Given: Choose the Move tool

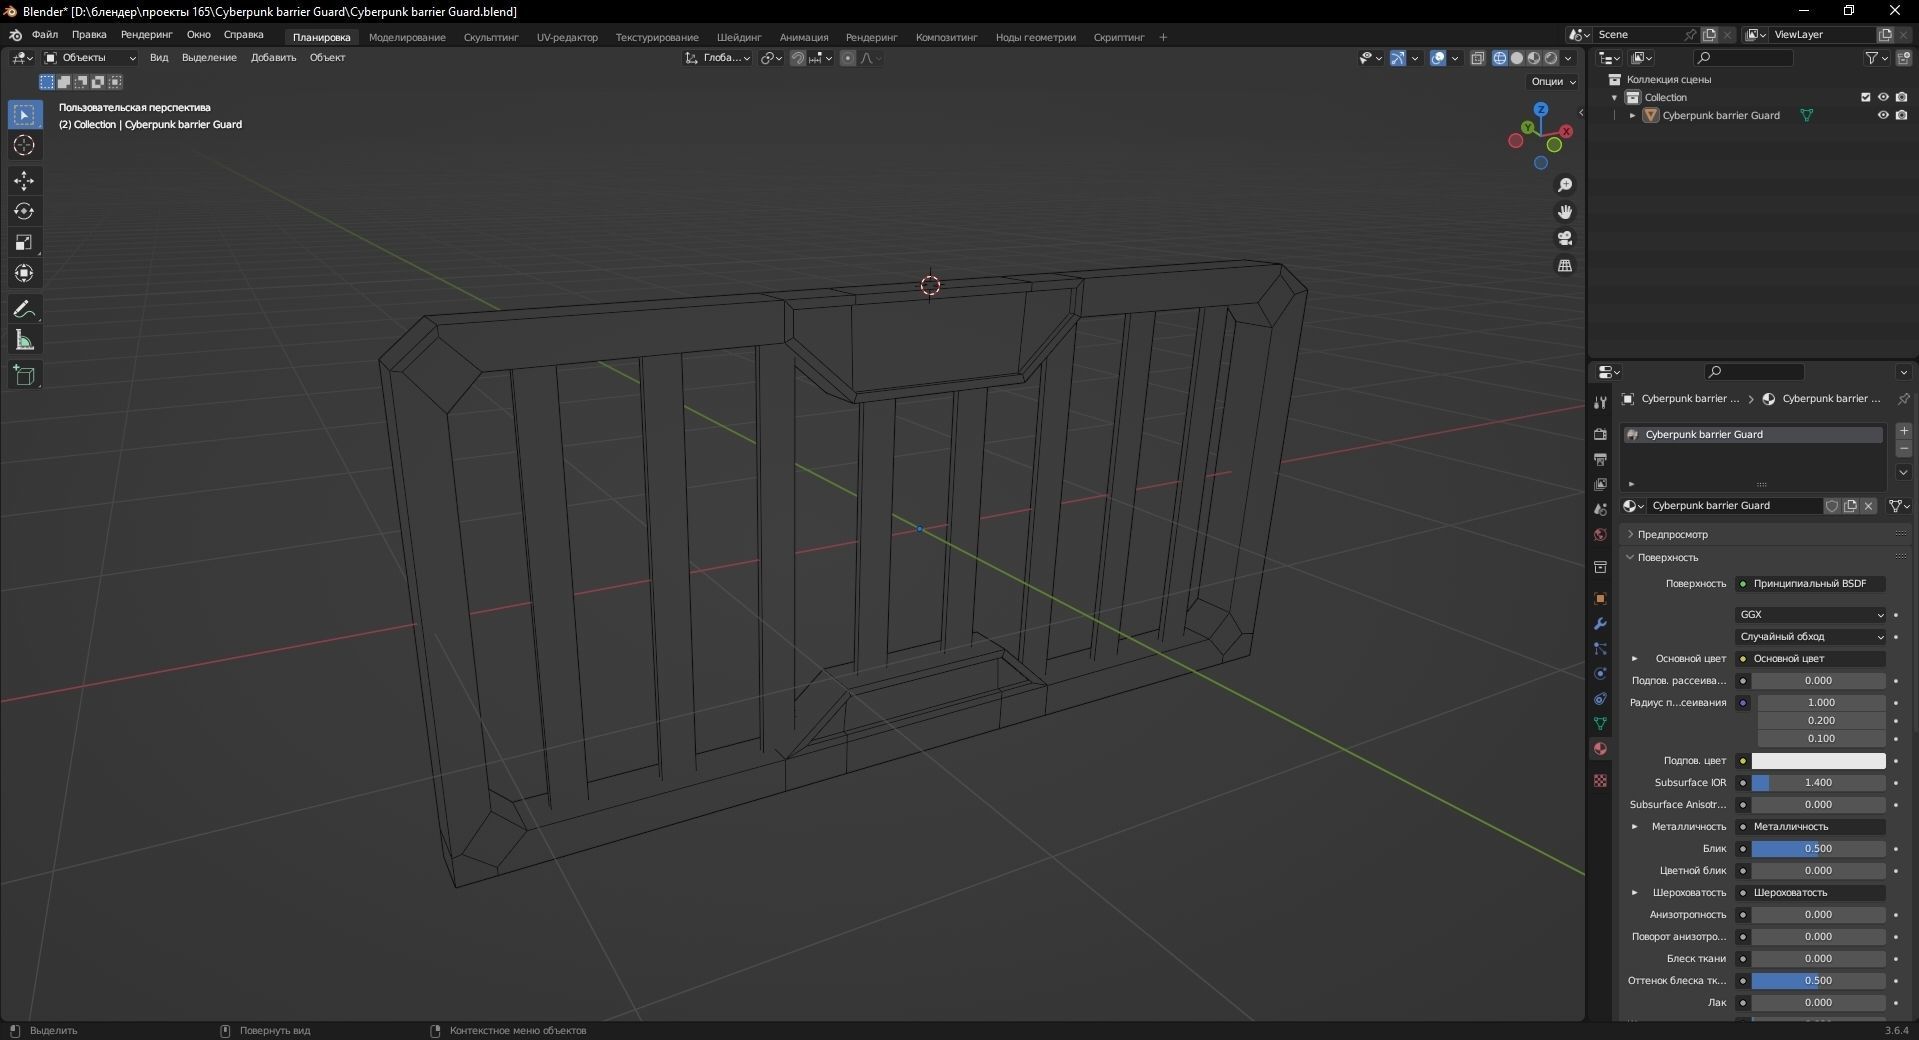Looking at the screenshot, I should 24,181.
